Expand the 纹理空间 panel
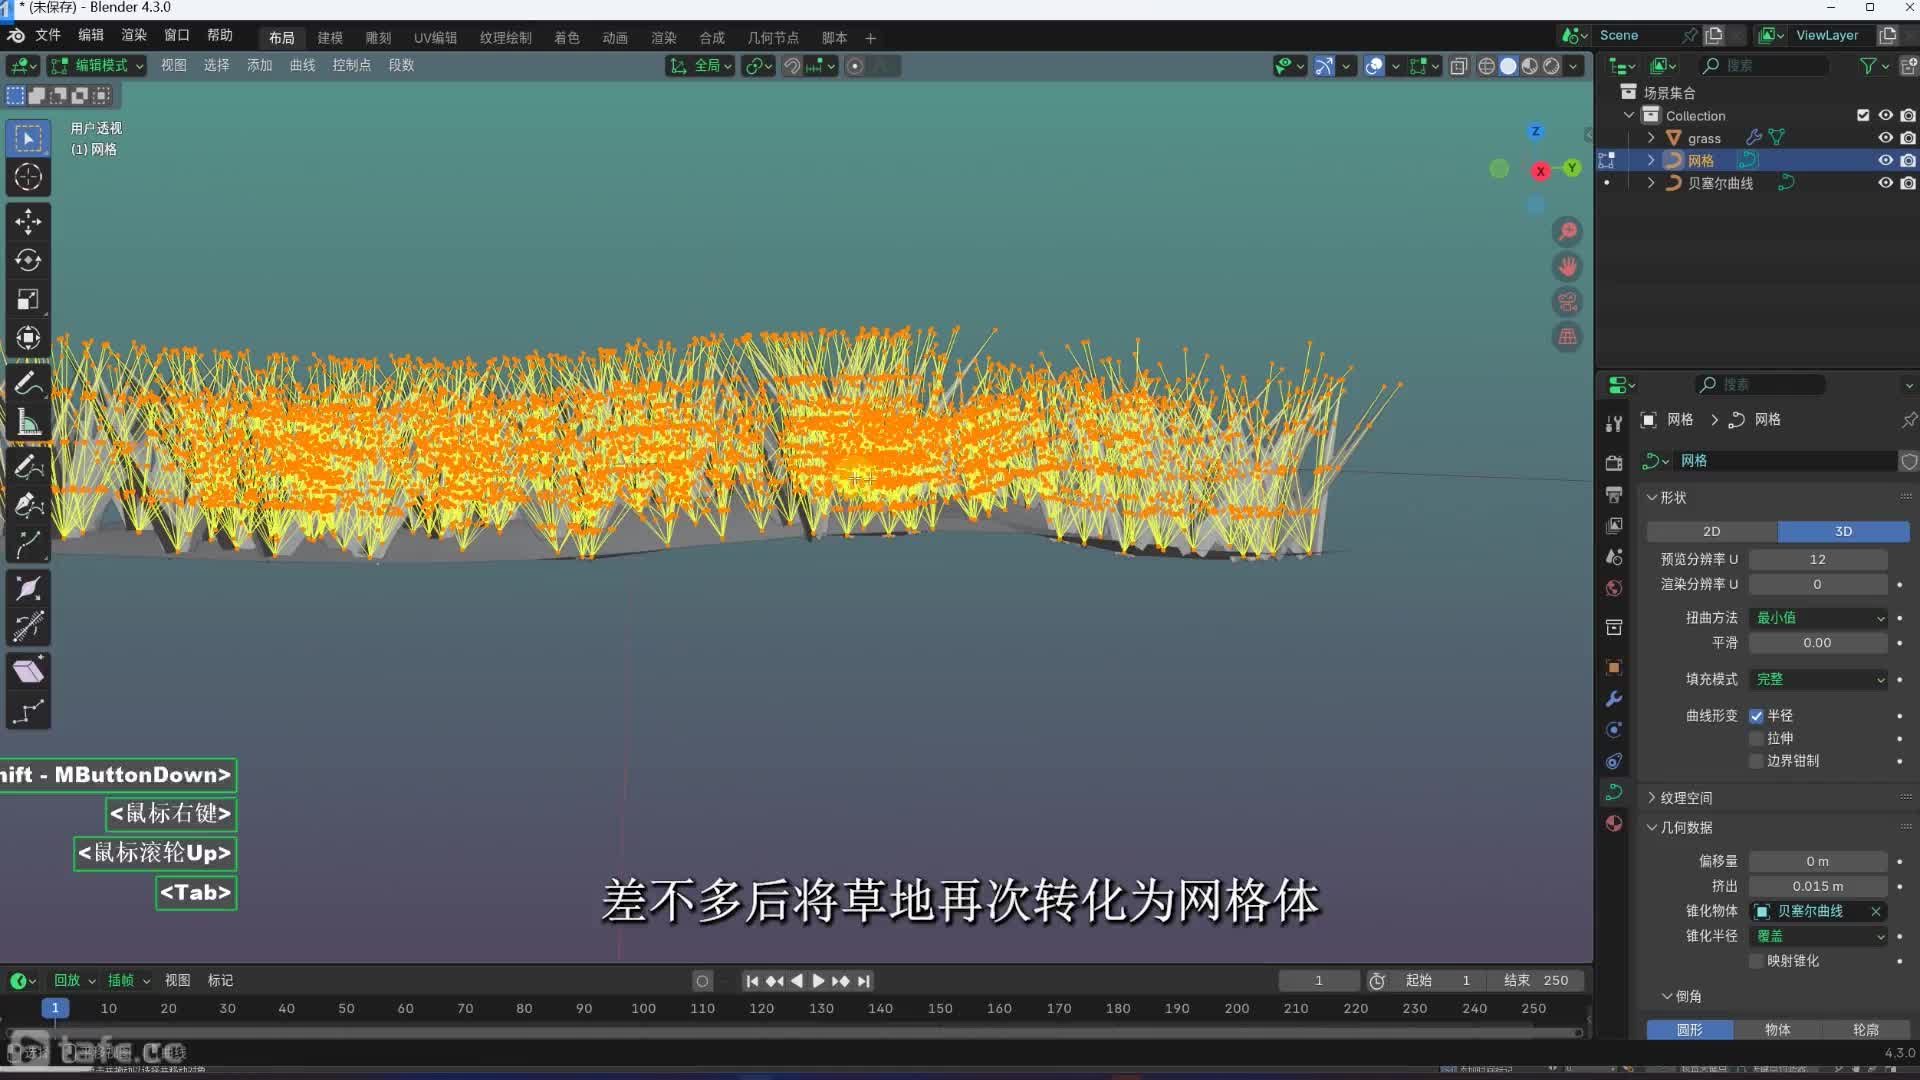Viewport: 1920px width, 1080px height. point(1686,798)
